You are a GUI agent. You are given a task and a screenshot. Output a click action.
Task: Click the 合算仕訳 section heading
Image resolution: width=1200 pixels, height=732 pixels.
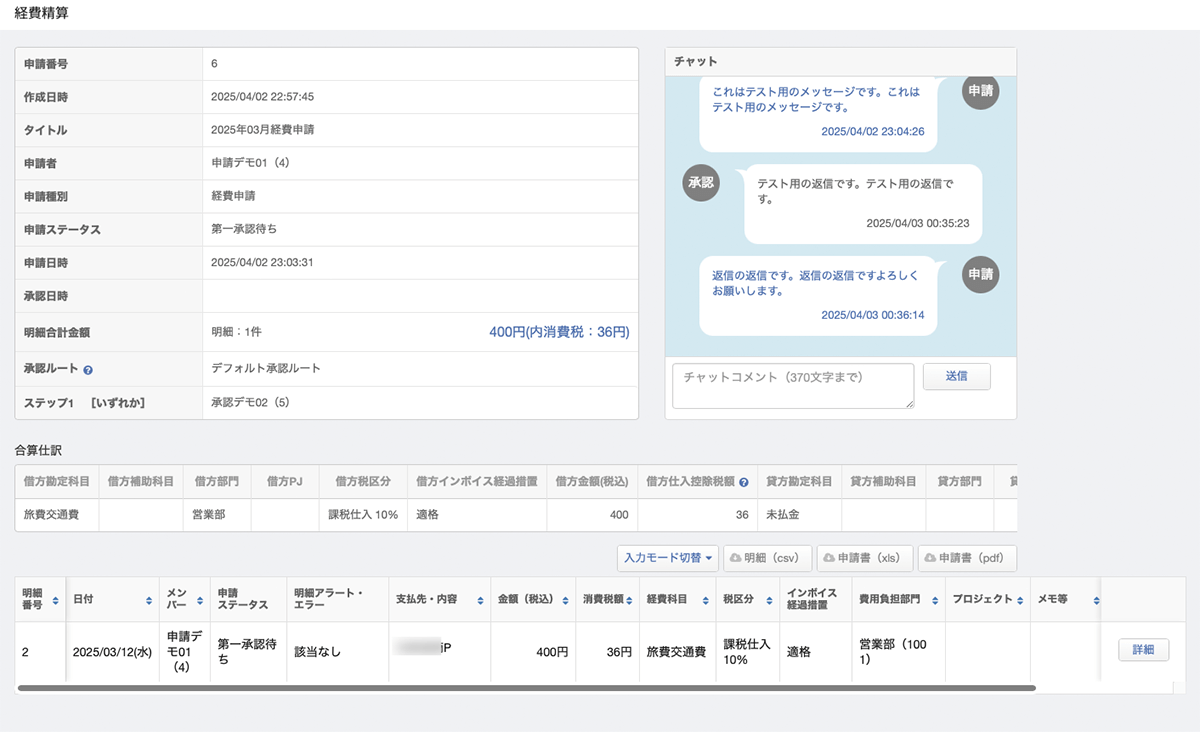(x=39, y=451)
